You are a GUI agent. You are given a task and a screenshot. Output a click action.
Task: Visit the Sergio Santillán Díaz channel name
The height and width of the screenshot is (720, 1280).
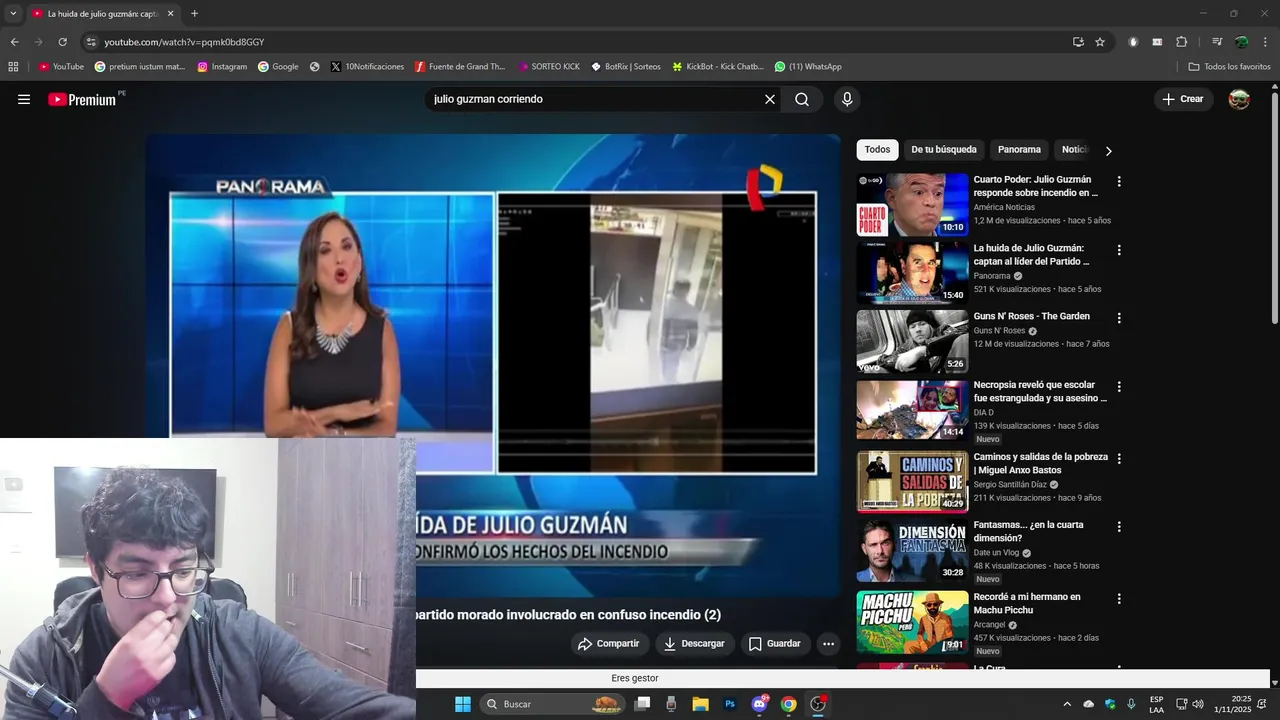(x=1010, y=485)
